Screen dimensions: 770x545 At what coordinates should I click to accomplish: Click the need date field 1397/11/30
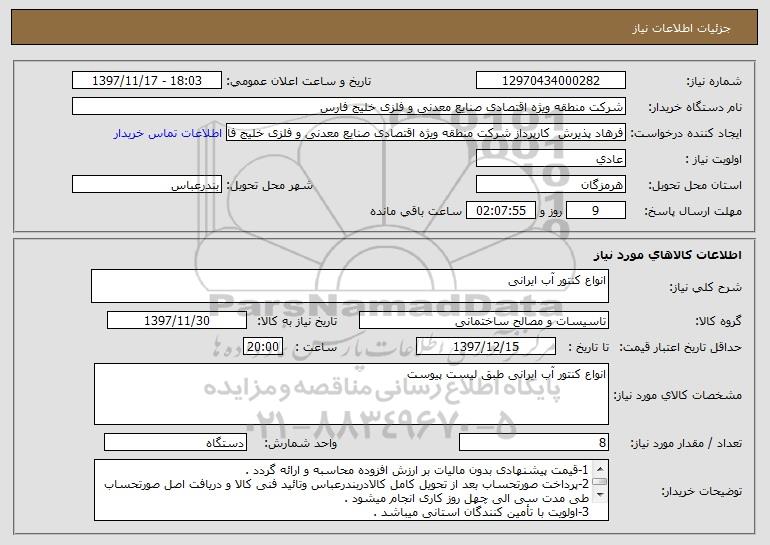coord(177,321)
